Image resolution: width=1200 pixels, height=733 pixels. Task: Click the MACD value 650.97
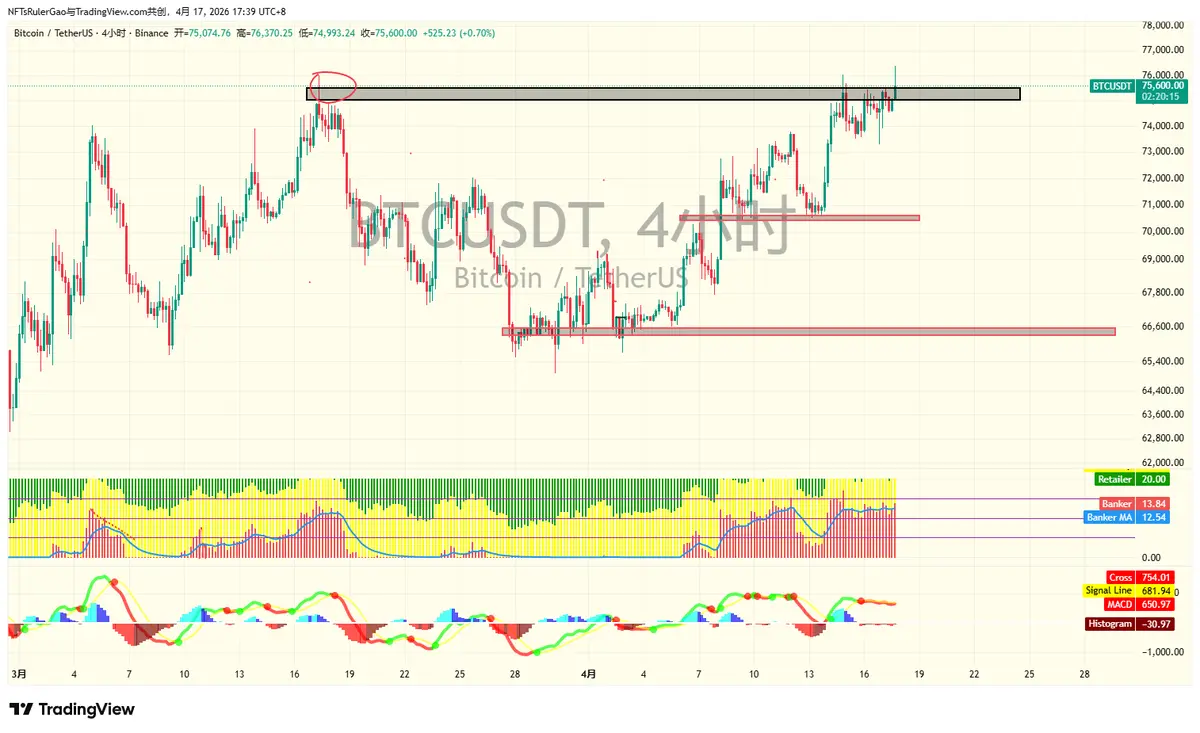[x=1155, y=604]
